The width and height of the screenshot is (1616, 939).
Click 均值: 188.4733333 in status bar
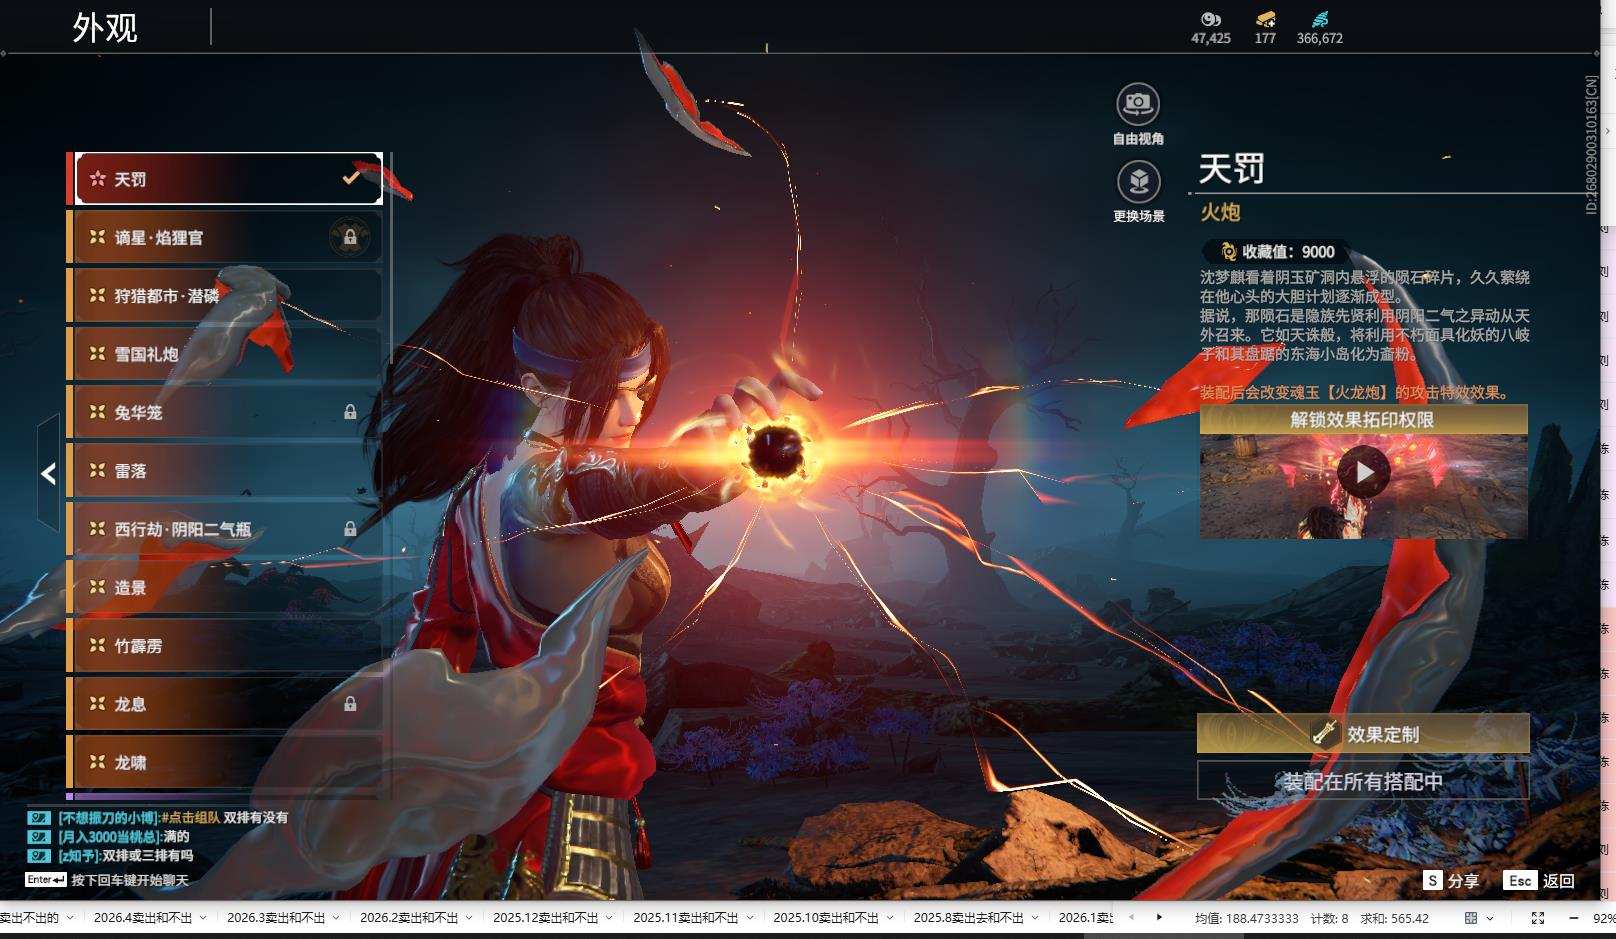point(1246,918)
